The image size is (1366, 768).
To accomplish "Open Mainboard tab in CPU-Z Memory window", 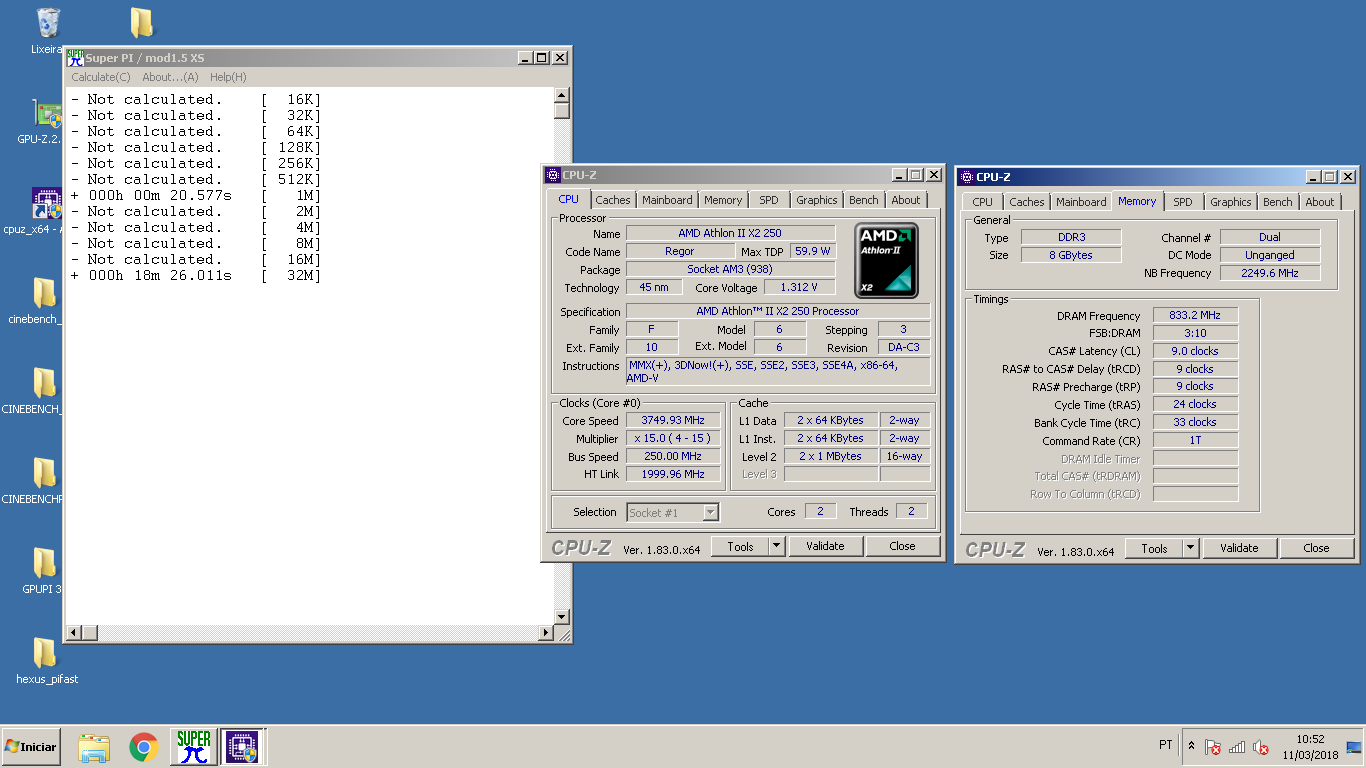I will (1082, 202).
